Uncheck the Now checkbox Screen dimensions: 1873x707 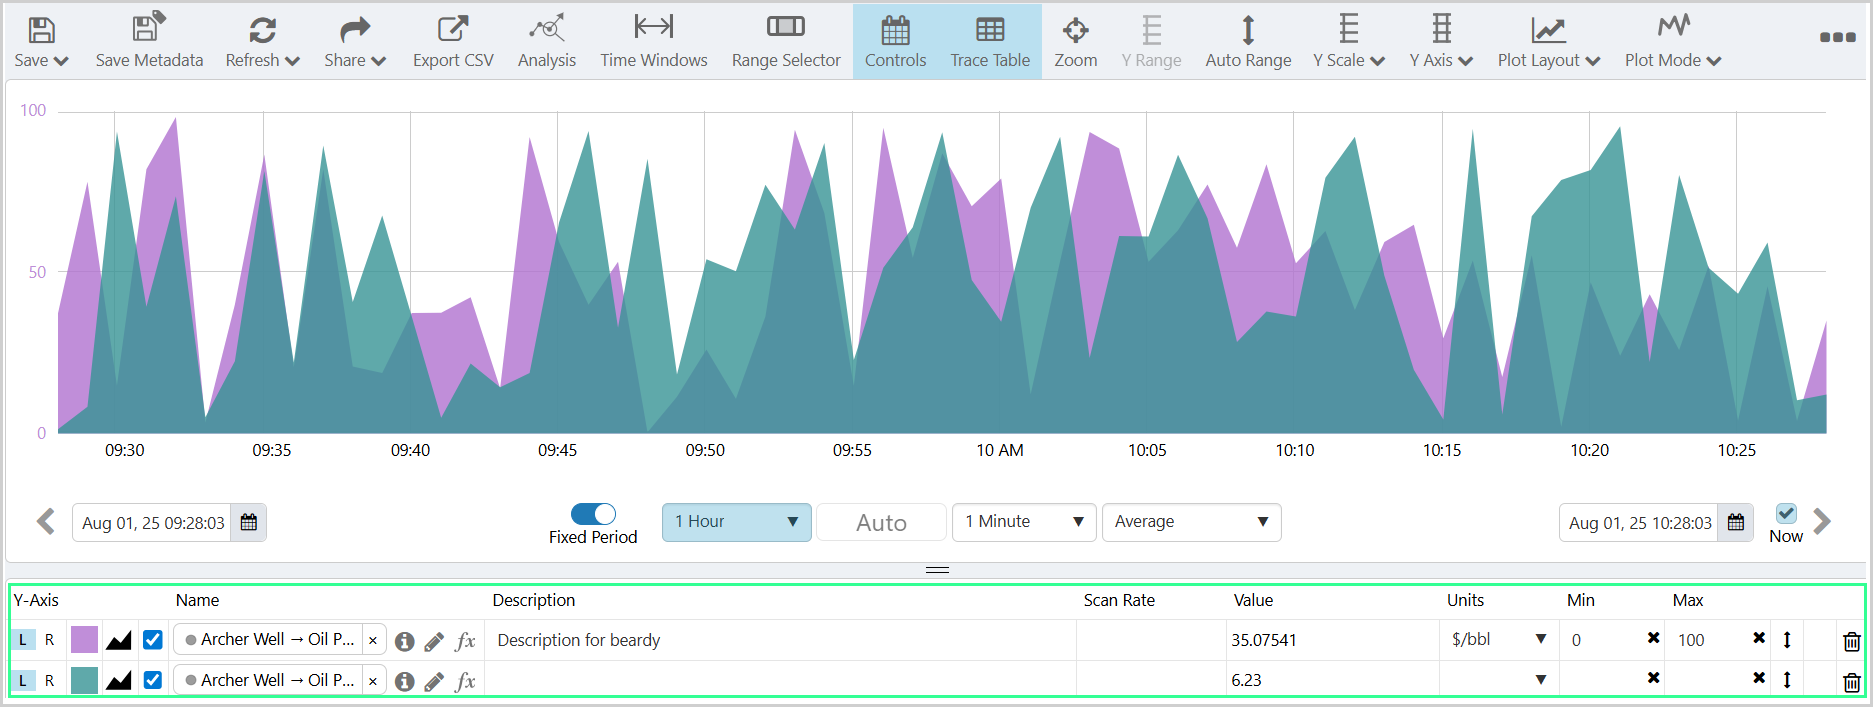point(1786,514)
